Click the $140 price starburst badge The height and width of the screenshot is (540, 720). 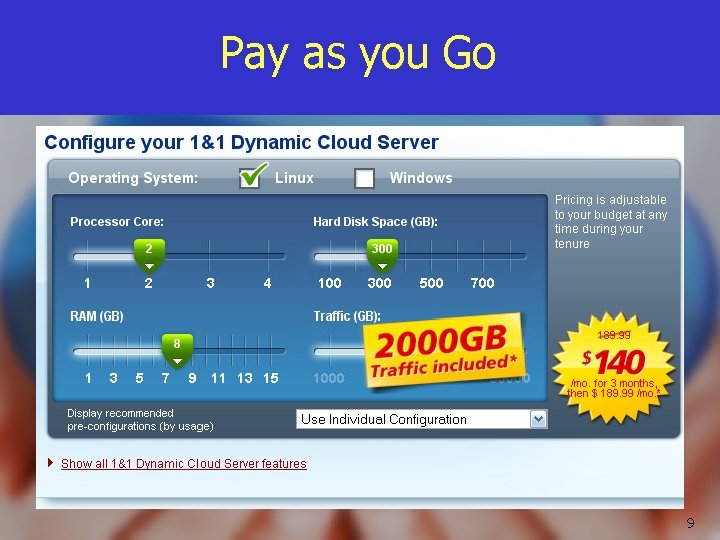click(x=613, y=367)
